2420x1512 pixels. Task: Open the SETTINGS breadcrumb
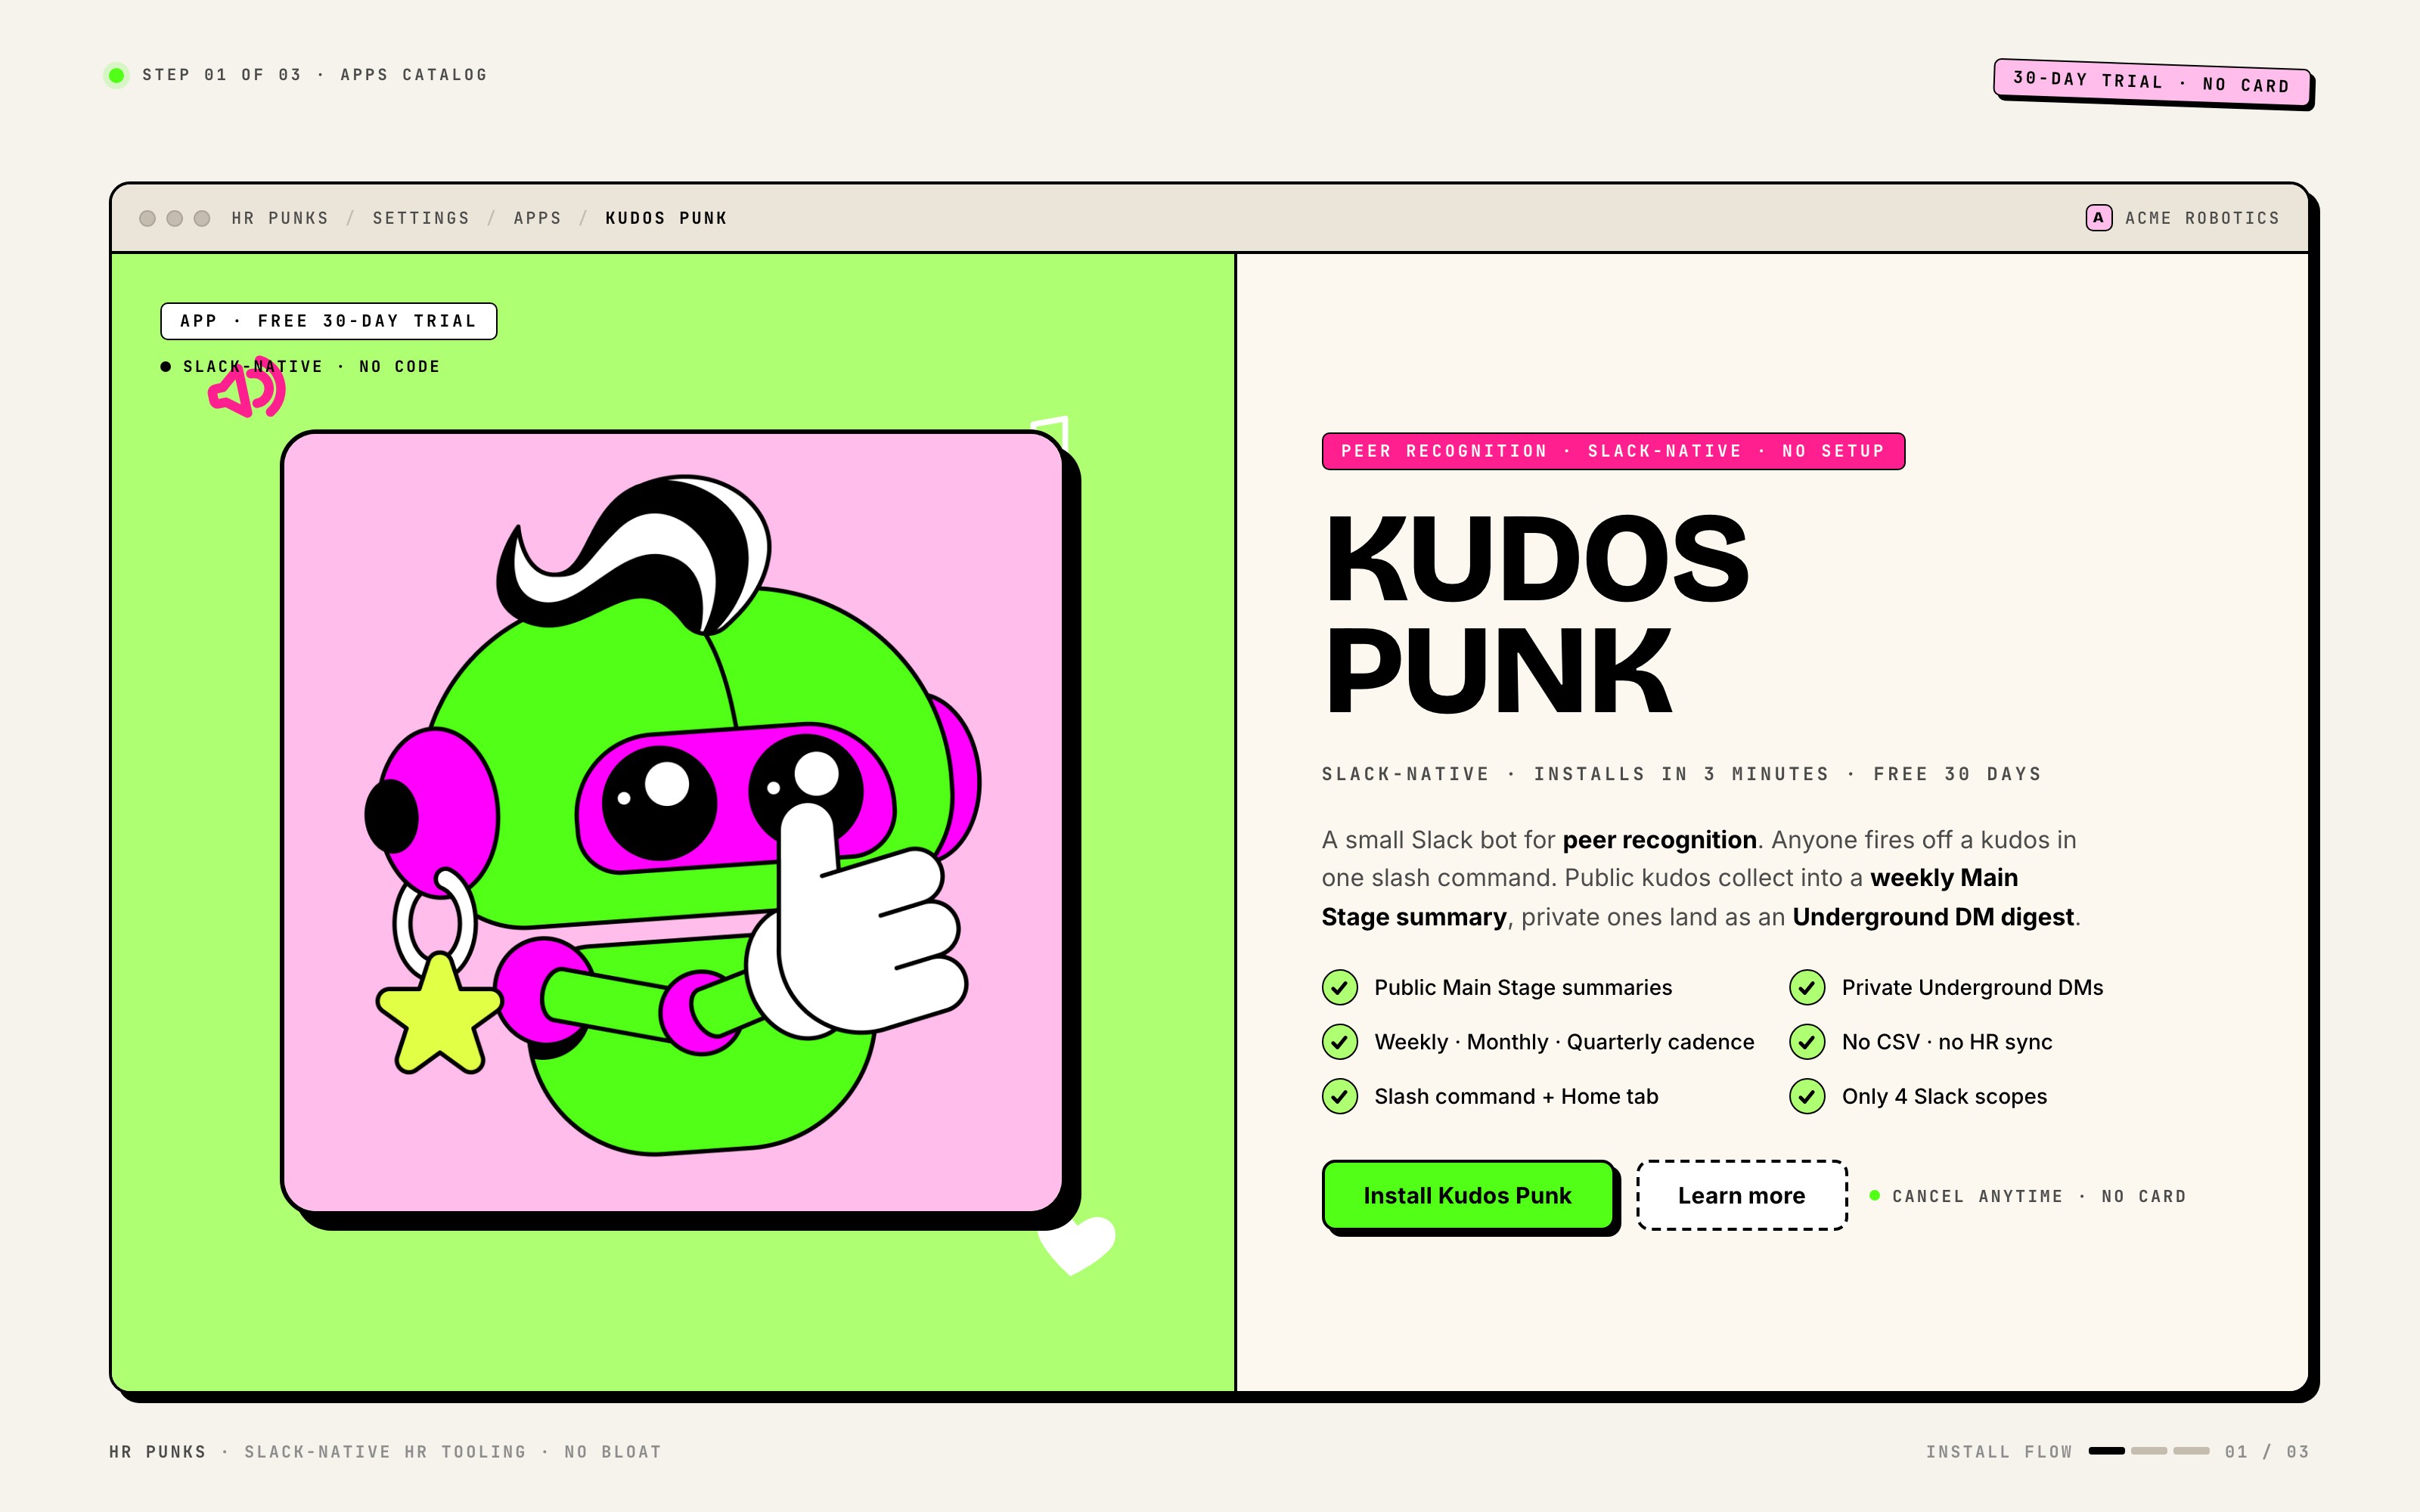click(421, 218)
